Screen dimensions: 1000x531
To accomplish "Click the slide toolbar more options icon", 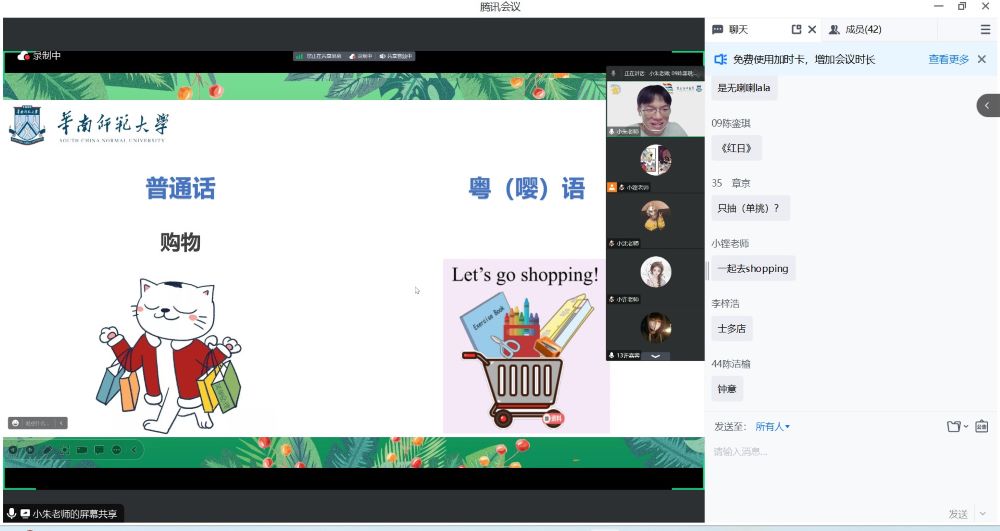I will coord(116,450).
